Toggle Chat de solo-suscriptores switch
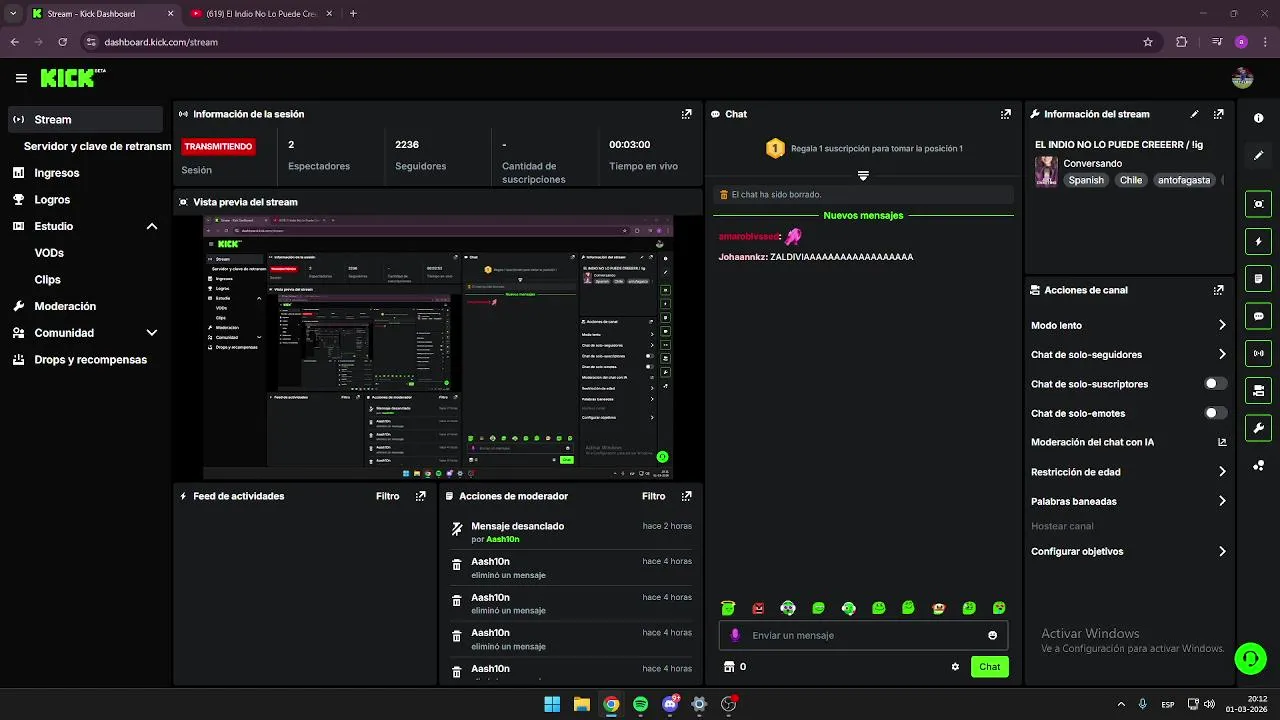 click(1216, 384)
